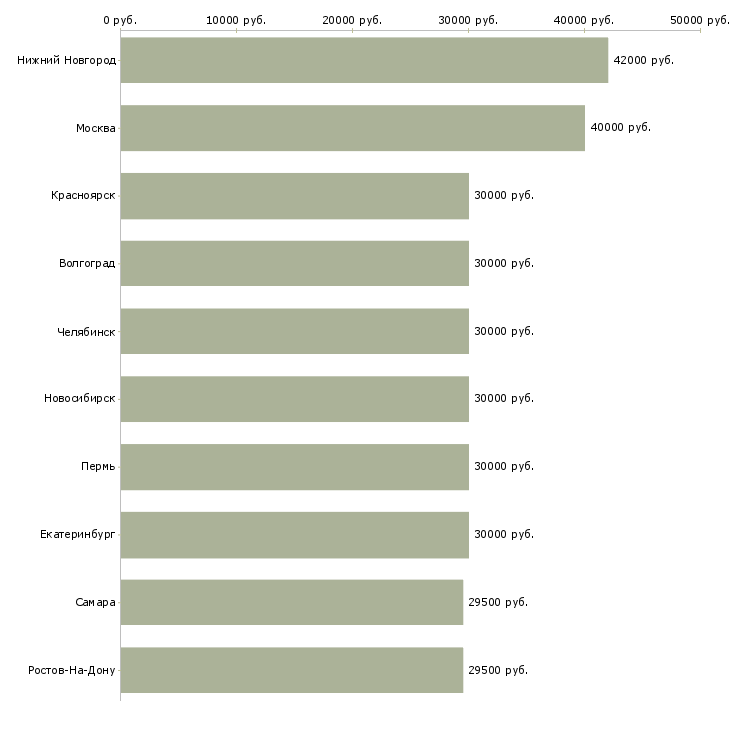Click the Красноярск bar
Screen dimensions: 730x730
[294, 196]
